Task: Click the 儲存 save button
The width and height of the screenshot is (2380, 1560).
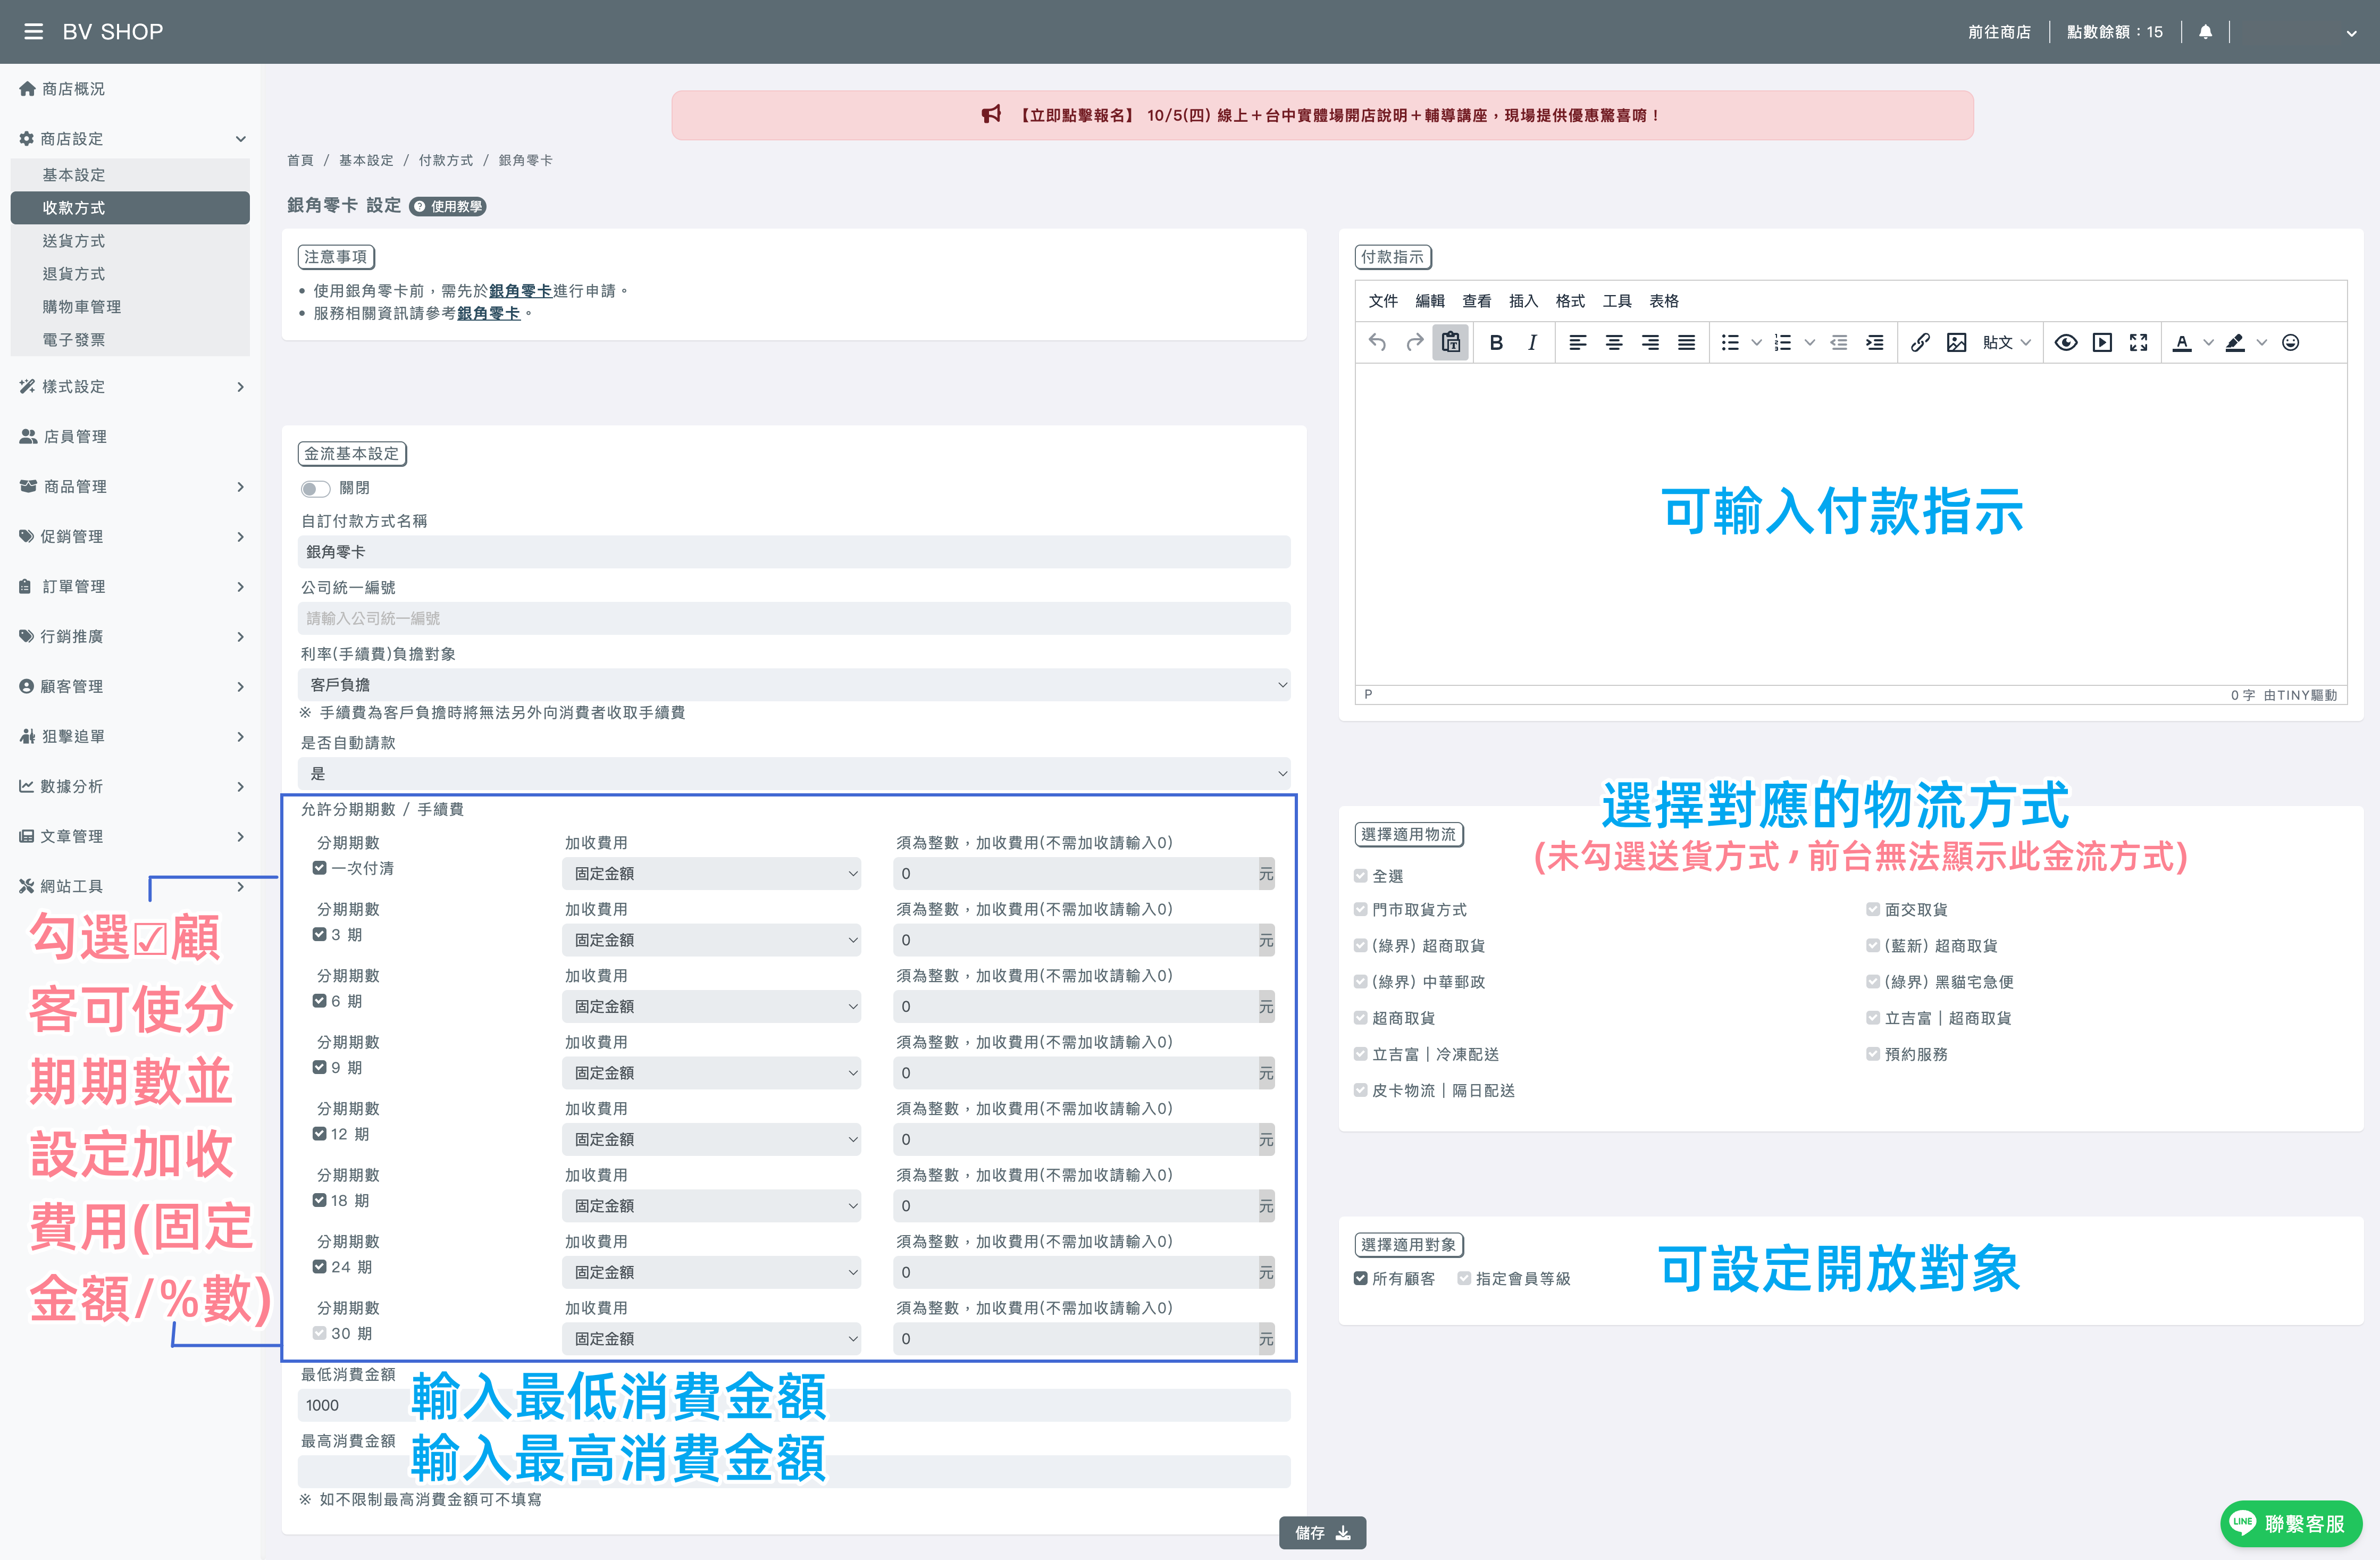Action: (x=1322, y=1533)
